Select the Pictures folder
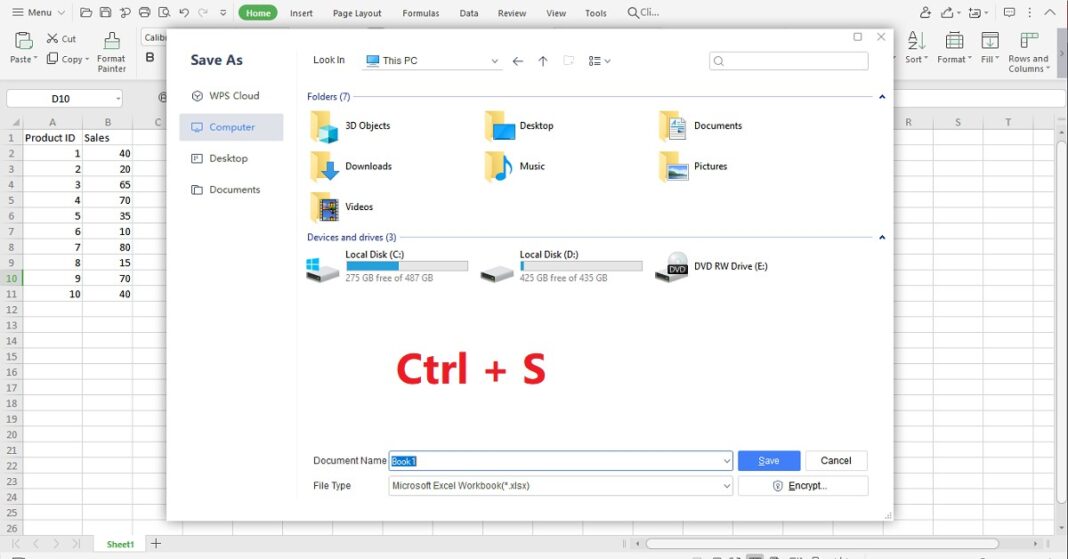 coord(693,167)
